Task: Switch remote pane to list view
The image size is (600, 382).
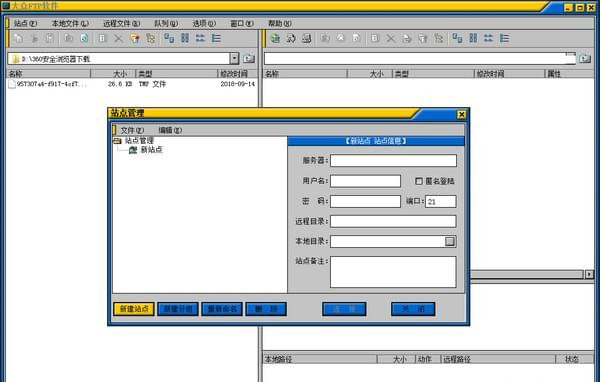Action: pos(488,38)
